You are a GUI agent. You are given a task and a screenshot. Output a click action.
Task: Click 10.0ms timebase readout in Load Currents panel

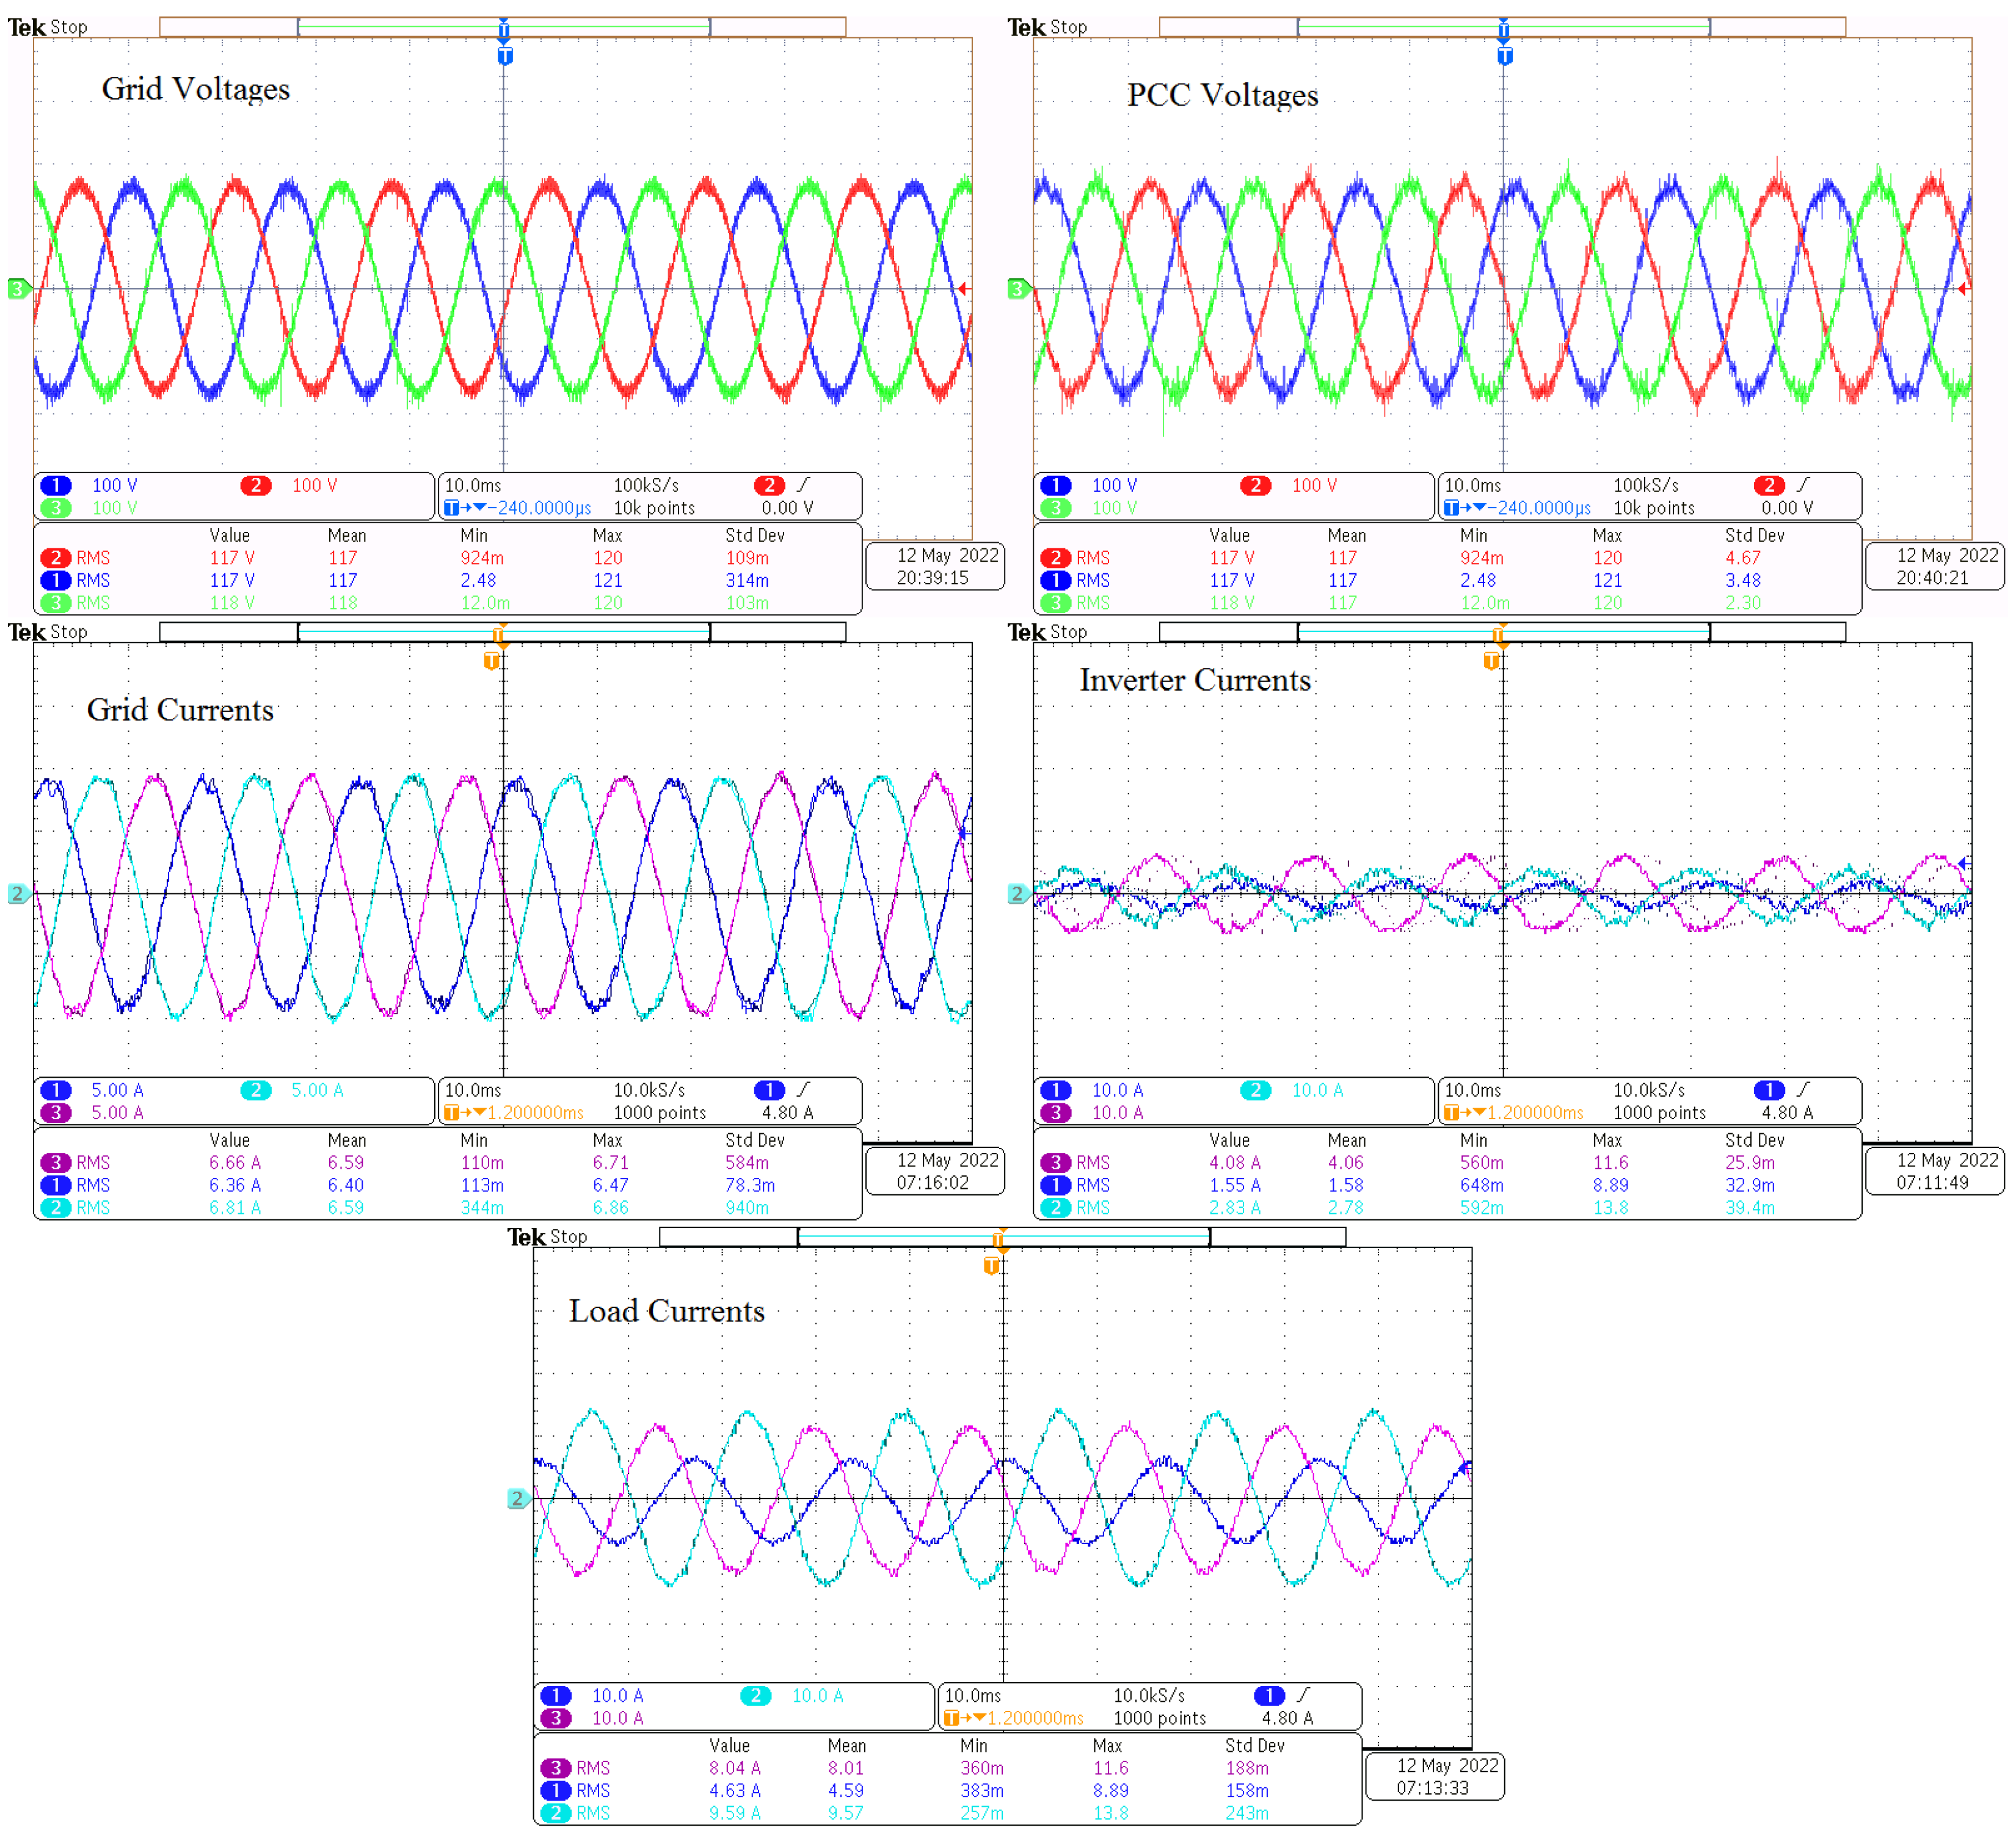pos(972,1695)
